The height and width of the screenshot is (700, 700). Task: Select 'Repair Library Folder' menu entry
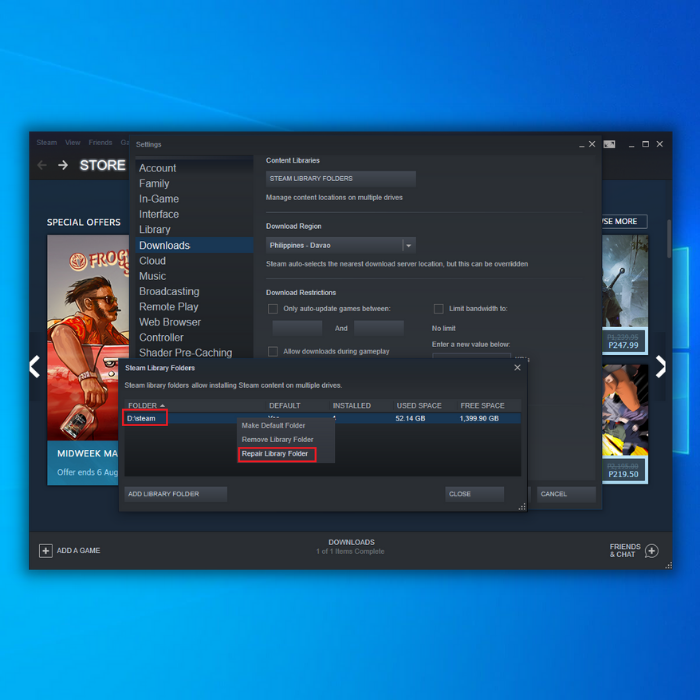275,454
